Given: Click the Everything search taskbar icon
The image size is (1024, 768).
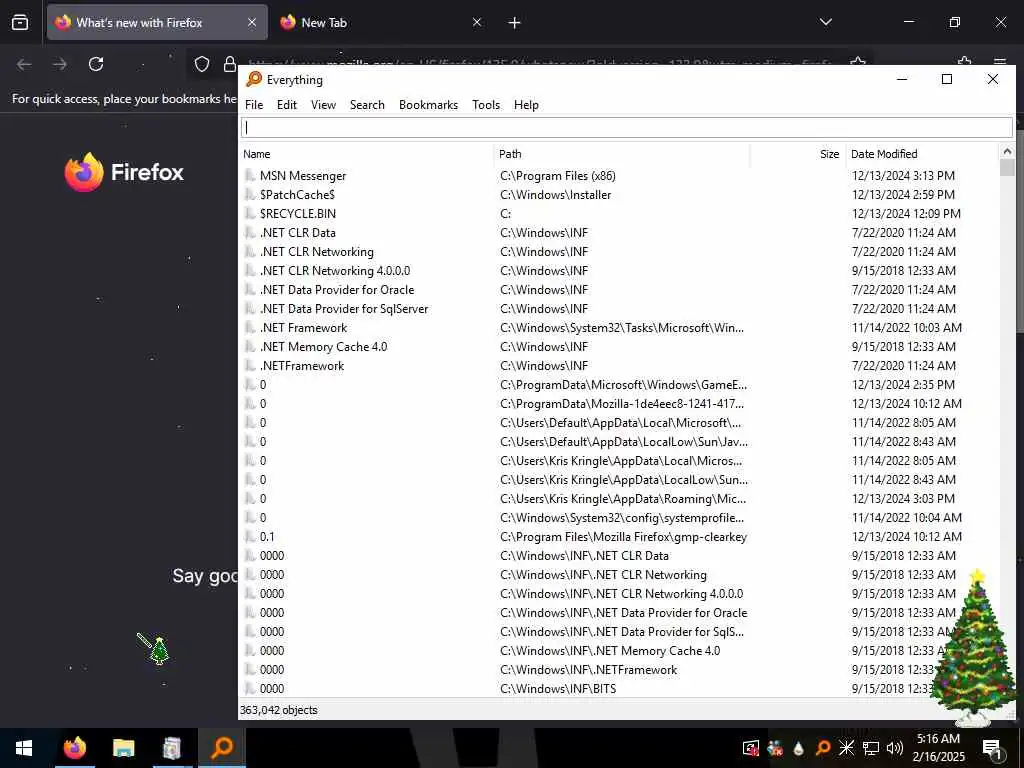Looking at the screenshot, I should (x=222, y=748).
